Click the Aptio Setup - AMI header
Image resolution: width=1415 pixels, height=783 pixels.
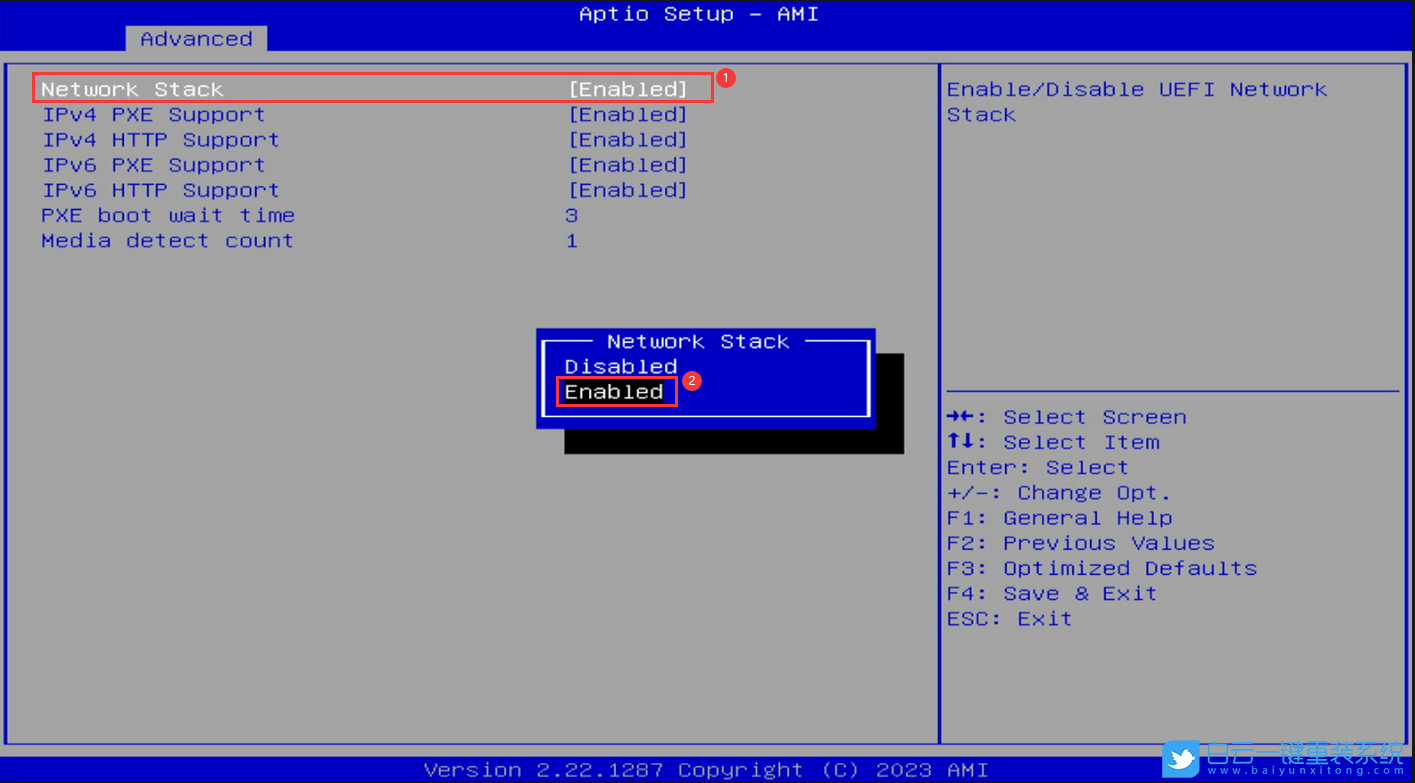(x=698, y=14)
